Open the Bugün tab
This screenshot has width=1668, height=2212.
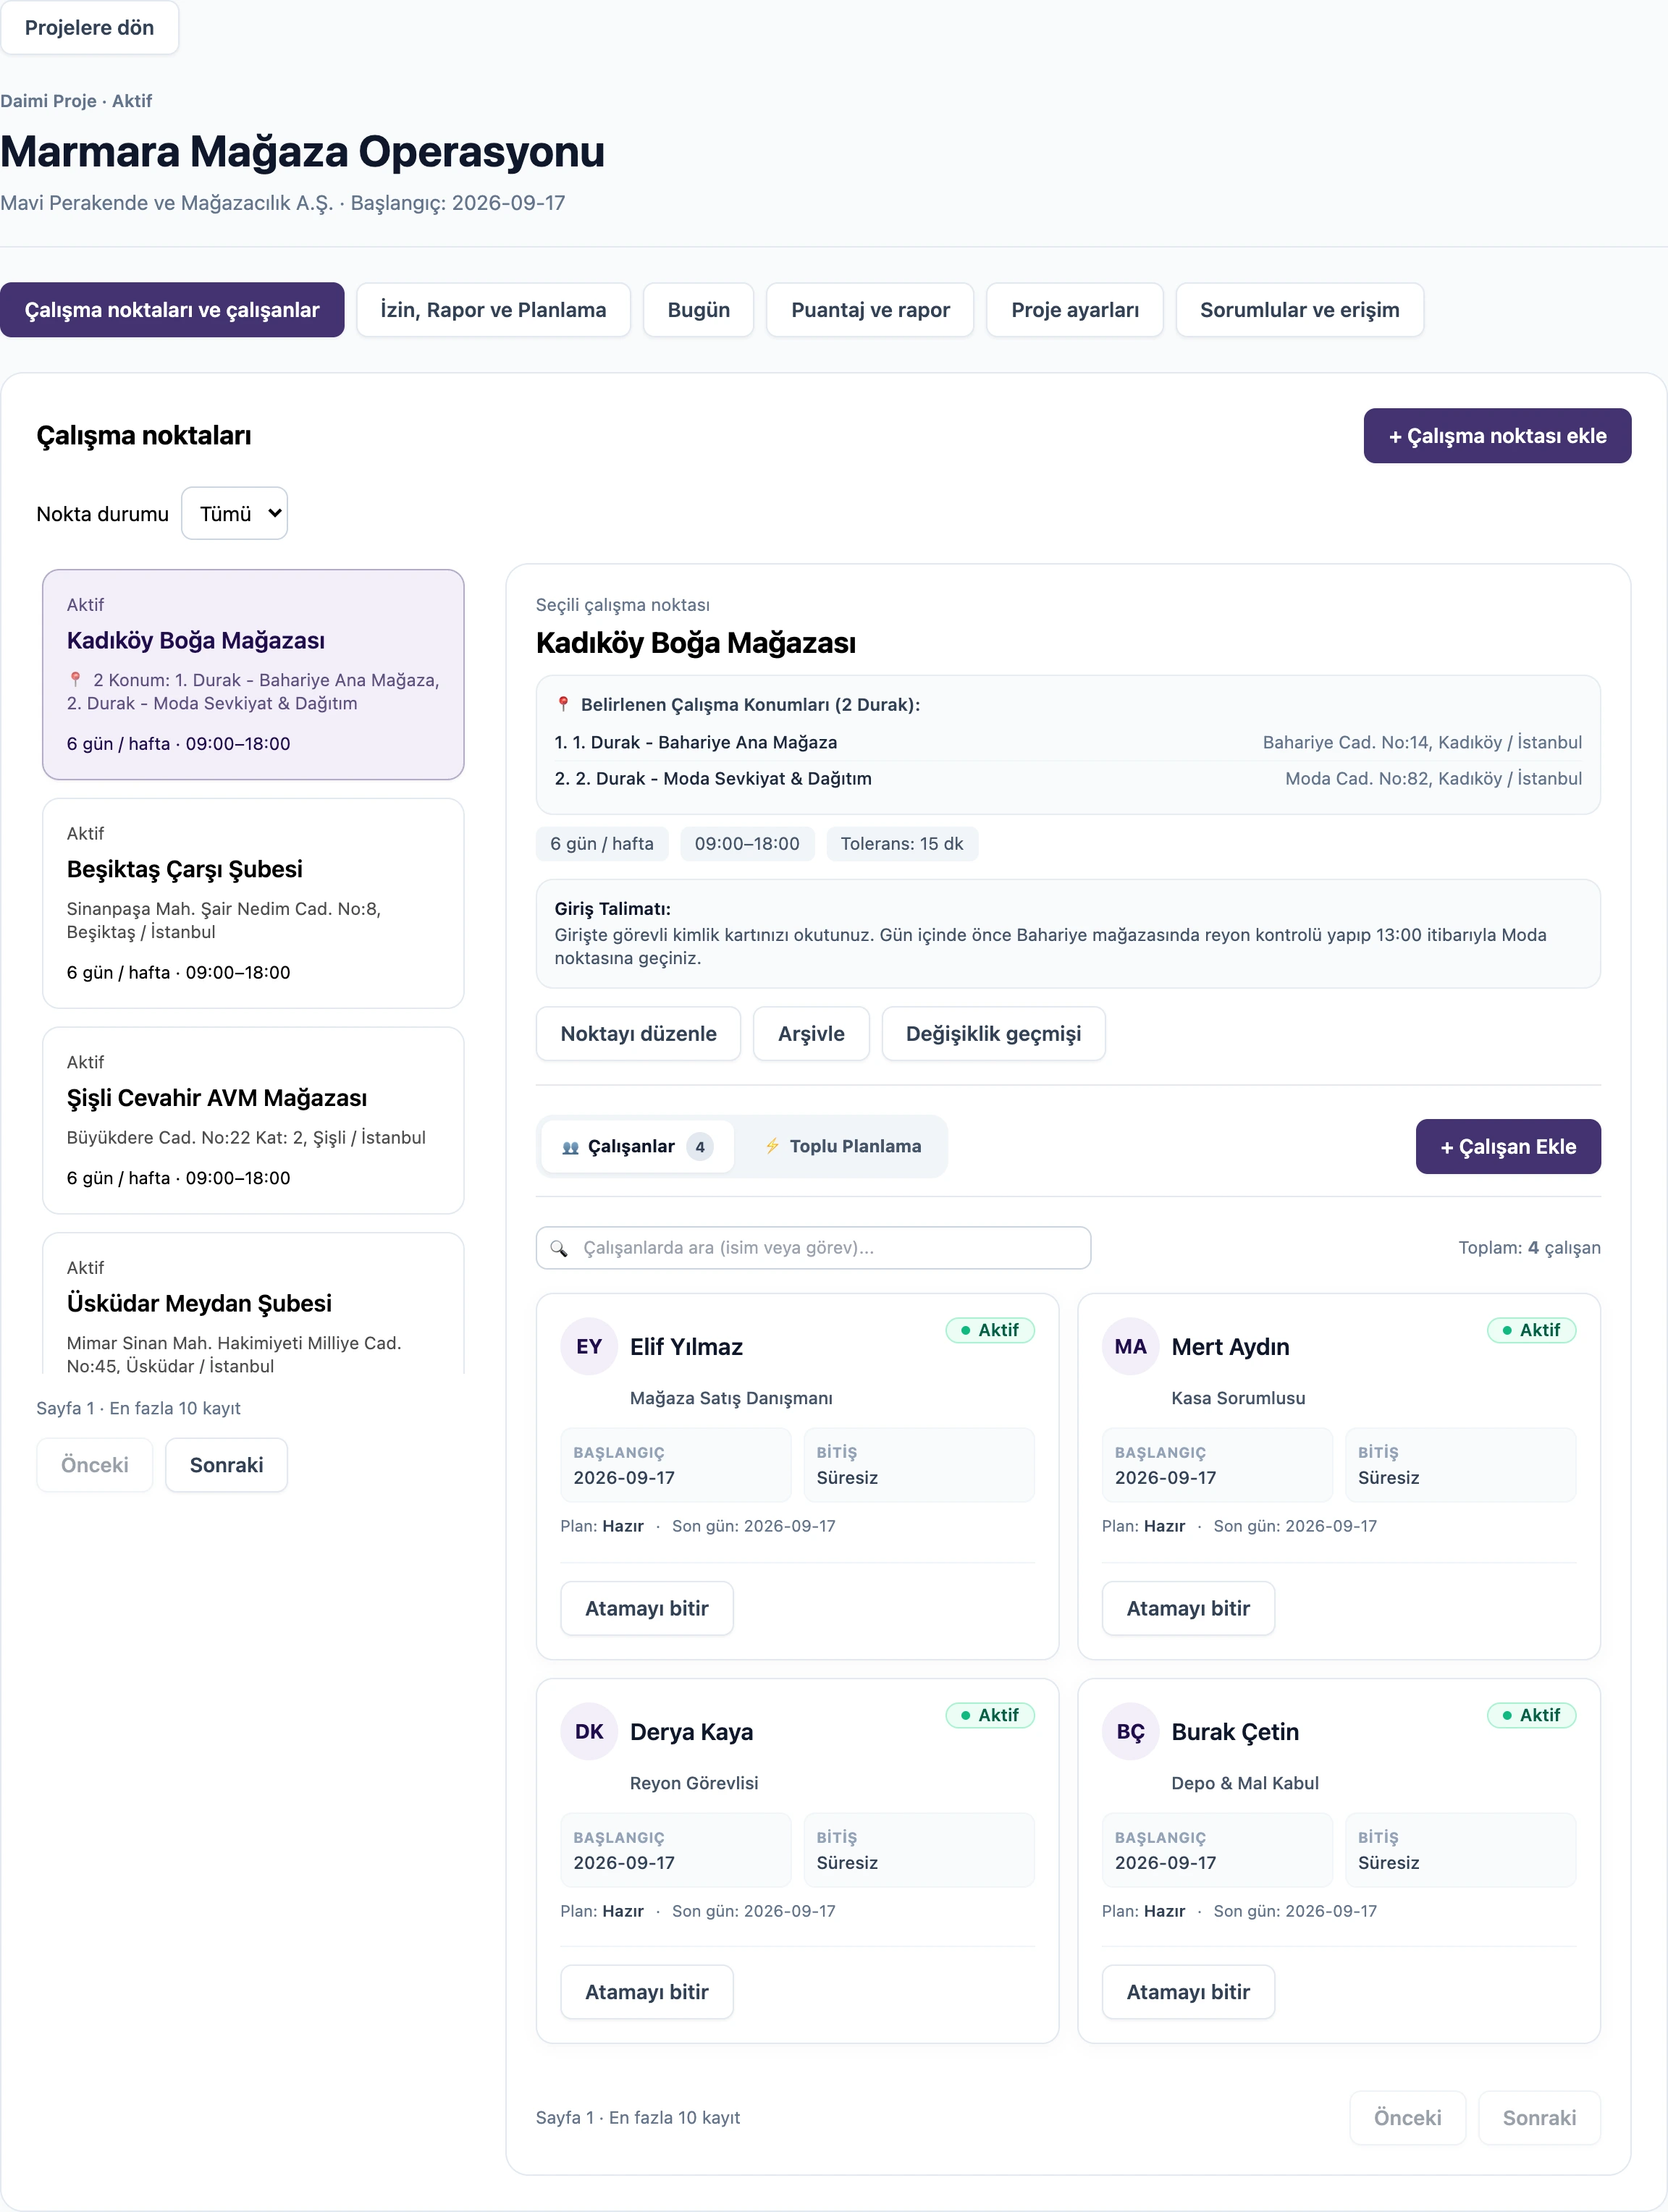[698, 310]
